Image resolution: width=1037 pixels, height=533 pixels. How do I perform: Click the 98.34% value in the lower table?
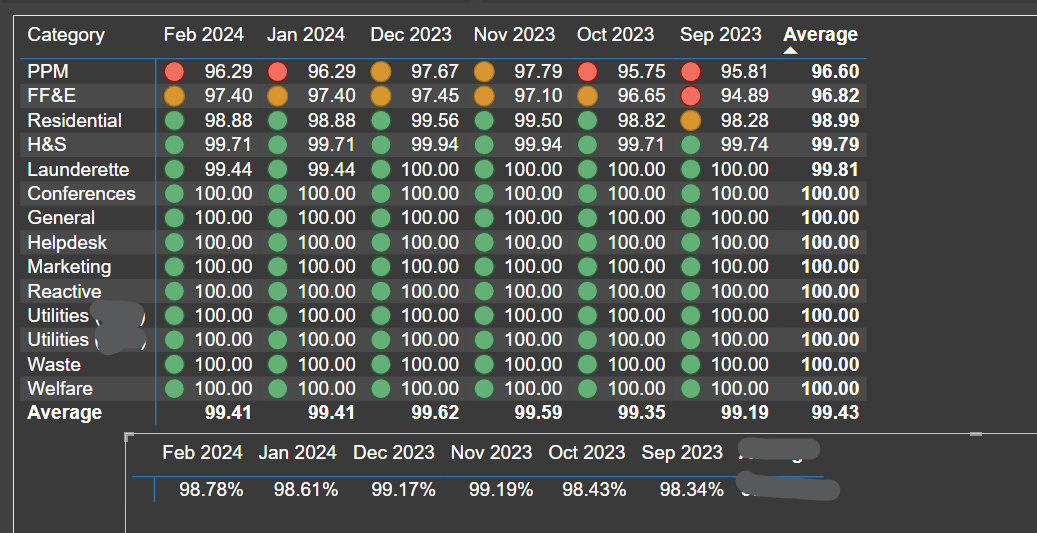[x=691, y=489]
